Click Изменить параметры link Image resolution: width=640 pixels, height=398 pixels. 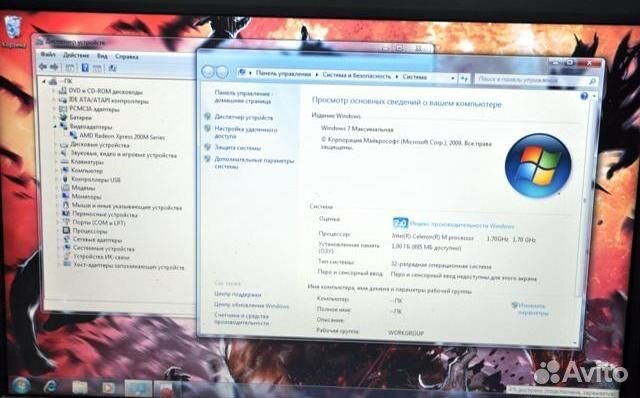coord(532,309)
